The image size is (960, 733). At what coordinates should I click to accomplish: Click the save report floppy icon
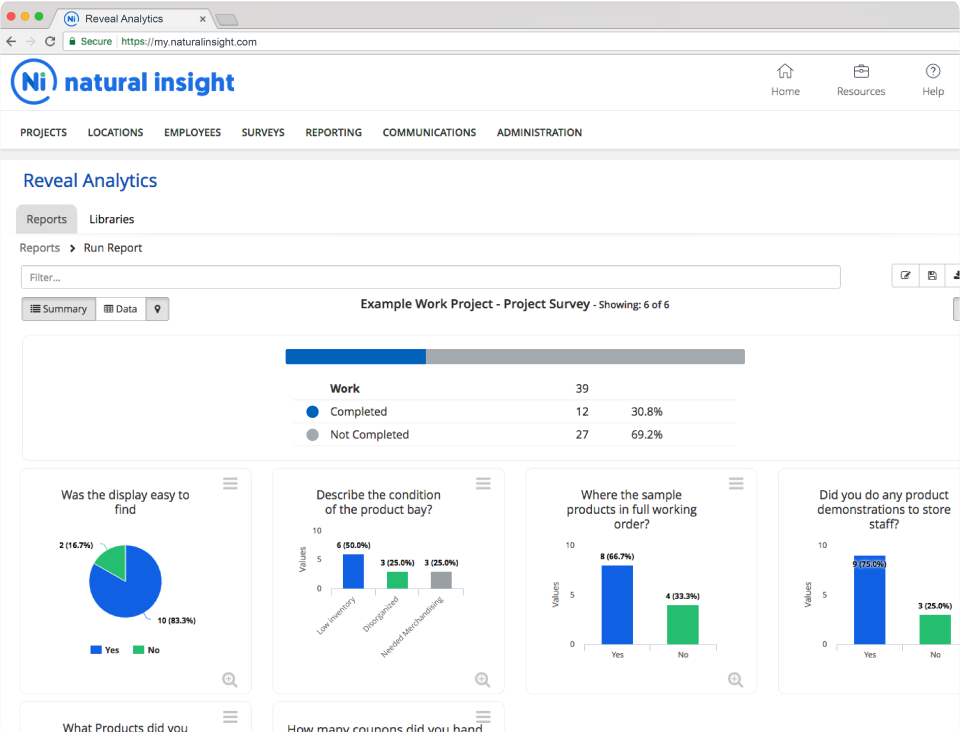pyautogui.click(x=932, y=276)
